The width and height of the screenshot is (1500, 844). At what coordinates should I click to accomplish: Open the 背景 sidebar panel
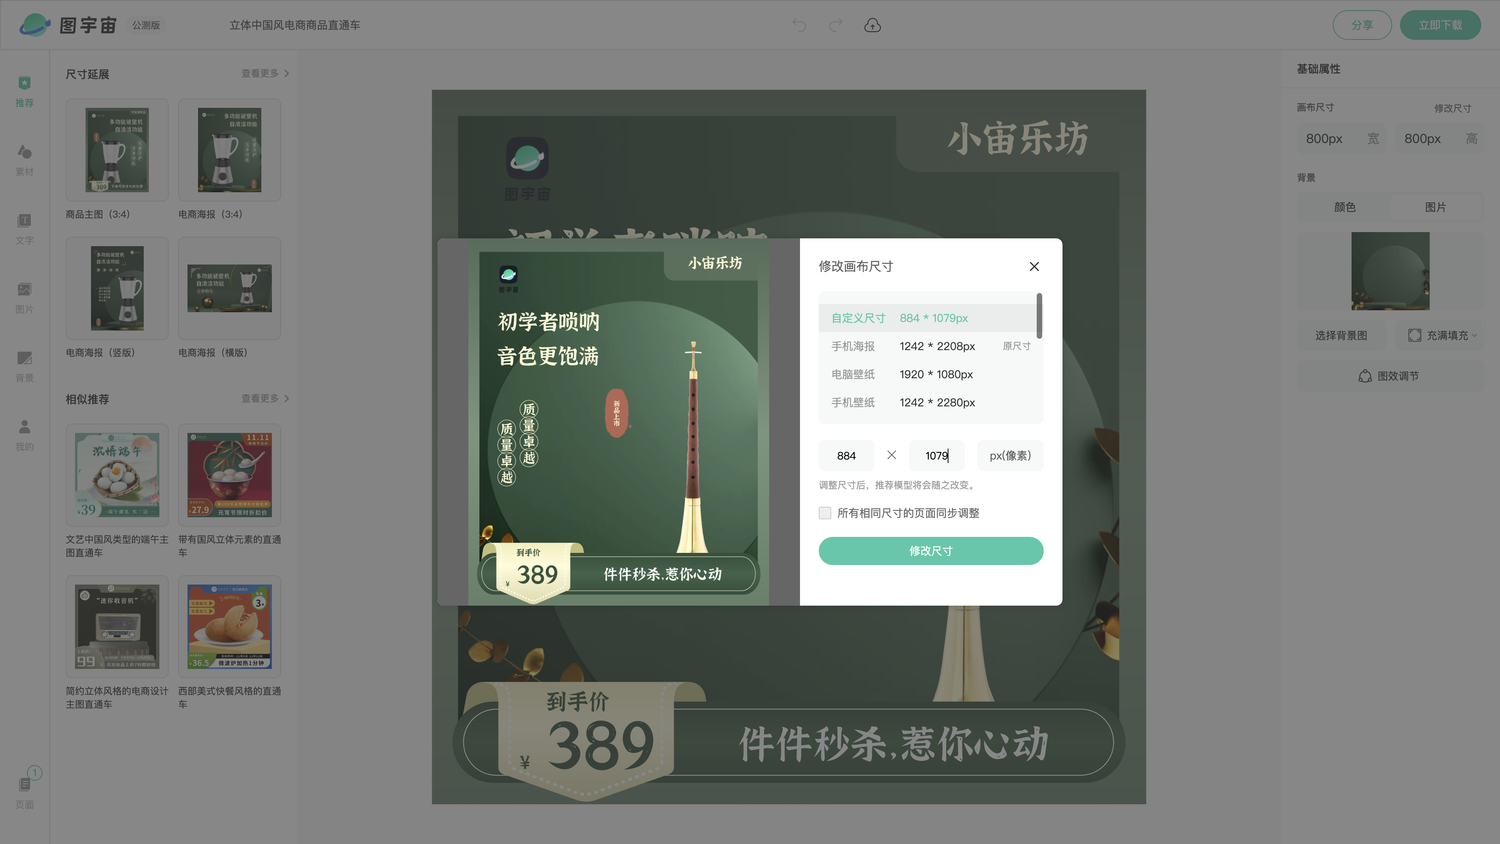pyautogui.click(x=25, y=367)
